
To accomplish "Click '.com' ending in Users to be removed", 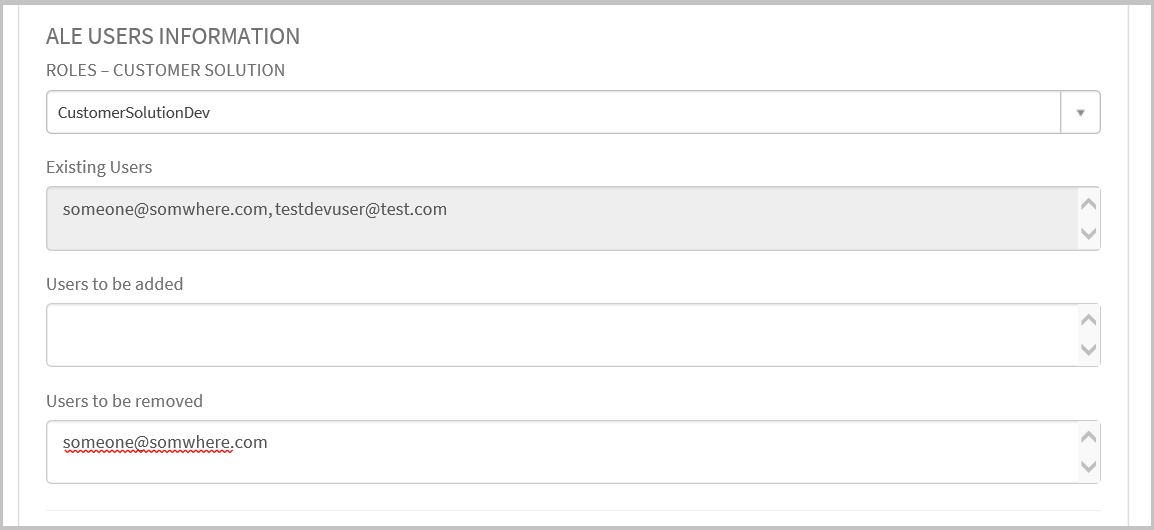I will tap(251, 442).
